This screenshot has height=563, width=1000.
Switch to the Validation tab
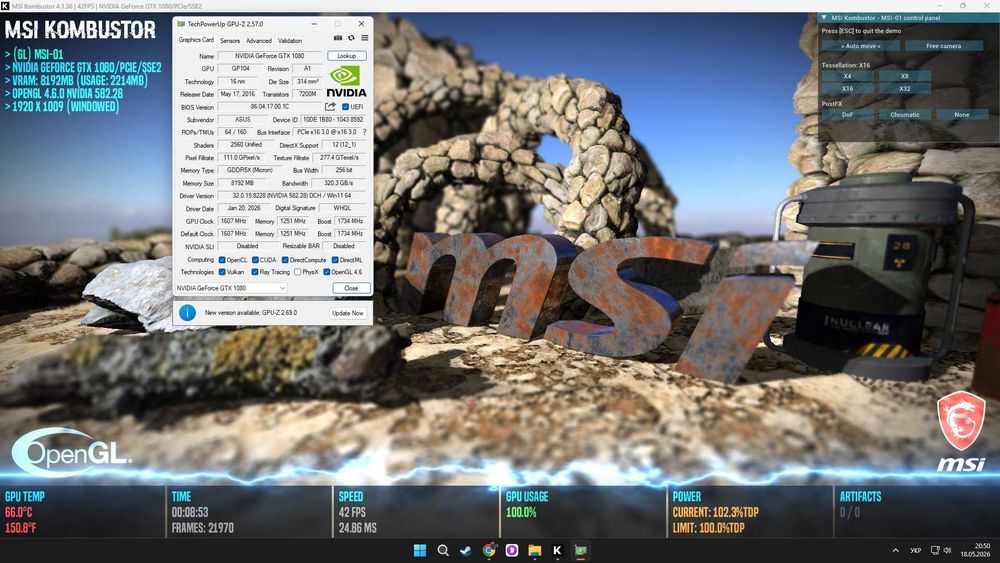tap(290, 40)
